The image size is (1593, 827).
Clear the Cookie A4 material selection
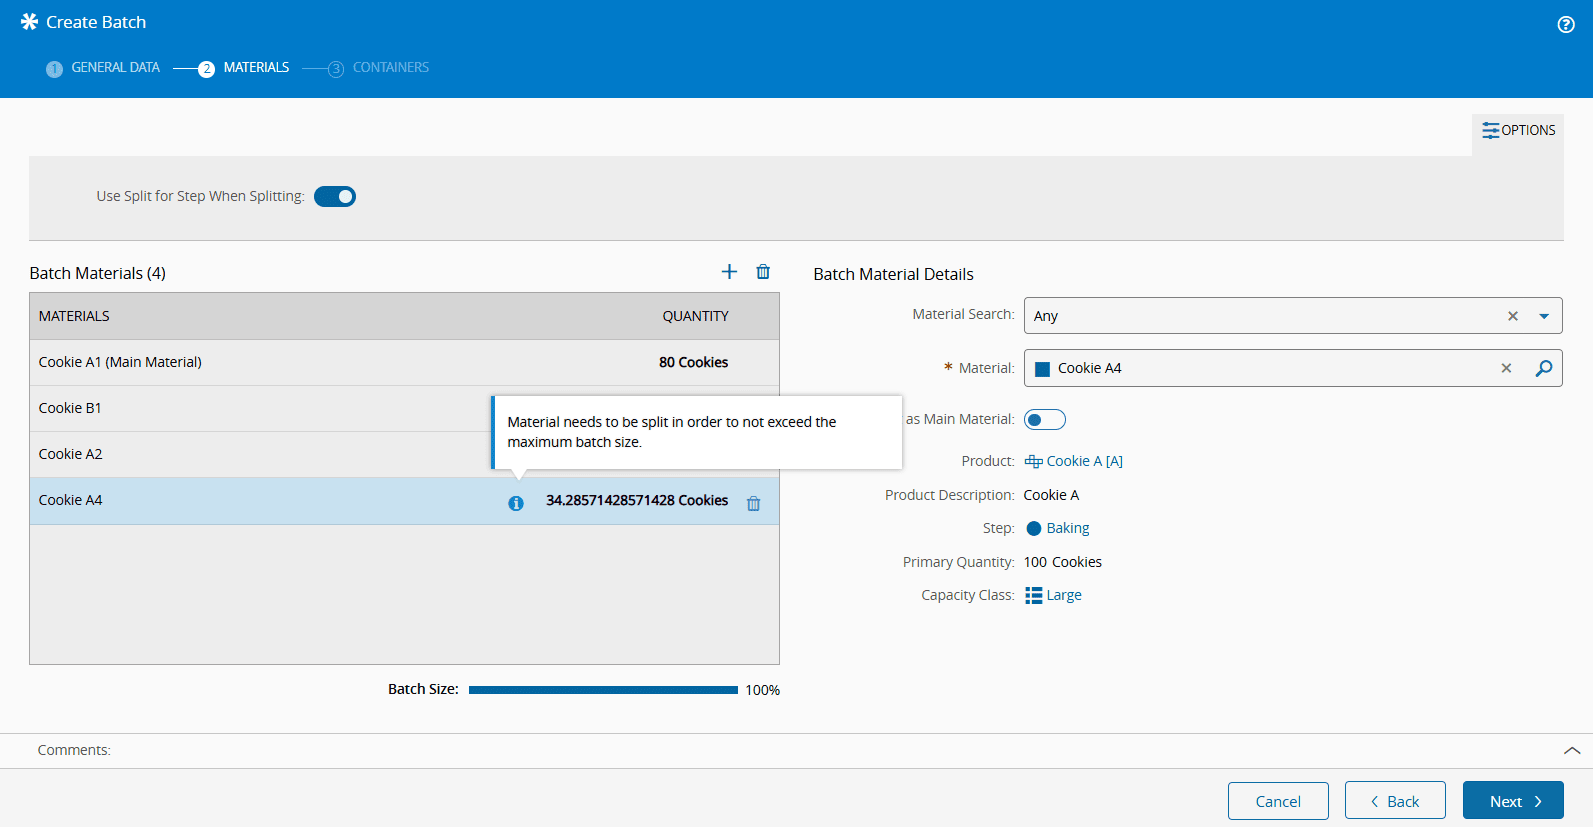pyautogui.click(x=1506, y=368)
